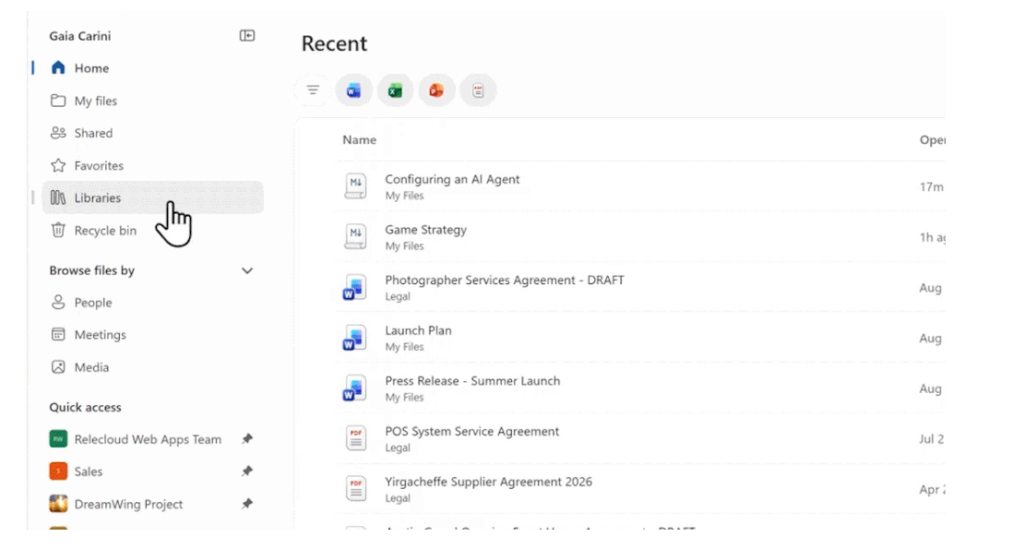Screen dimensions: 1024x549
Task: Open the Recycle bin
Action: click(153, 230)
